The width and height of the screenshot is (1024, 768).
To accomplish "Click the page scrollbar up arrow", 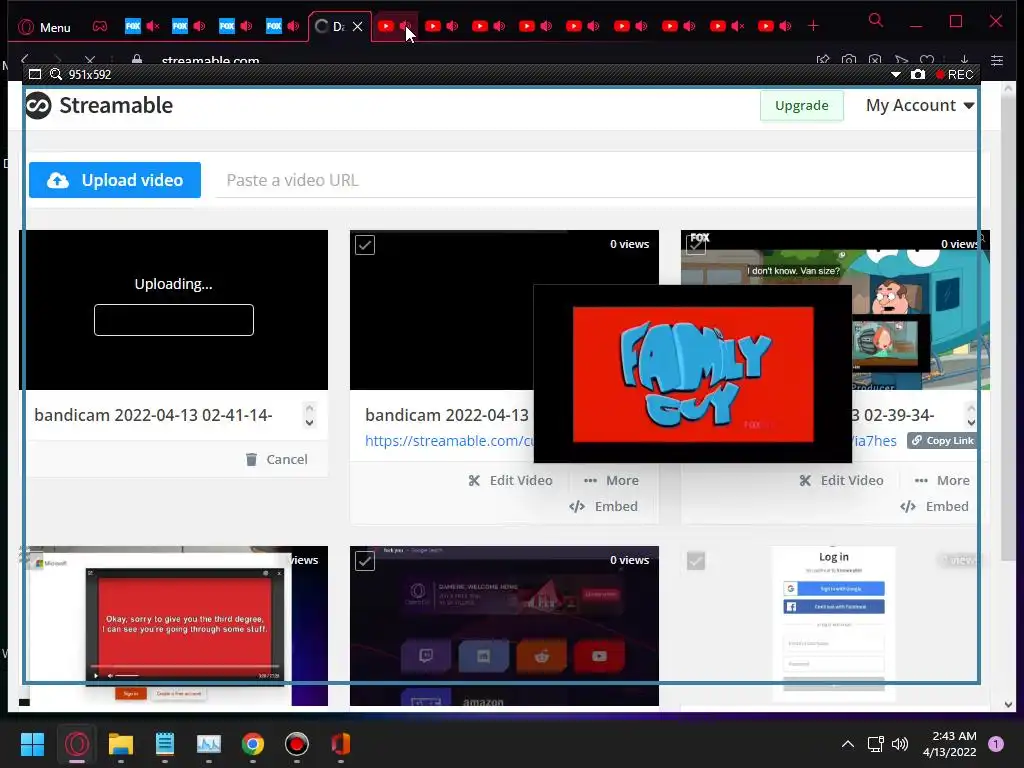I will [x=1008, y=88].
